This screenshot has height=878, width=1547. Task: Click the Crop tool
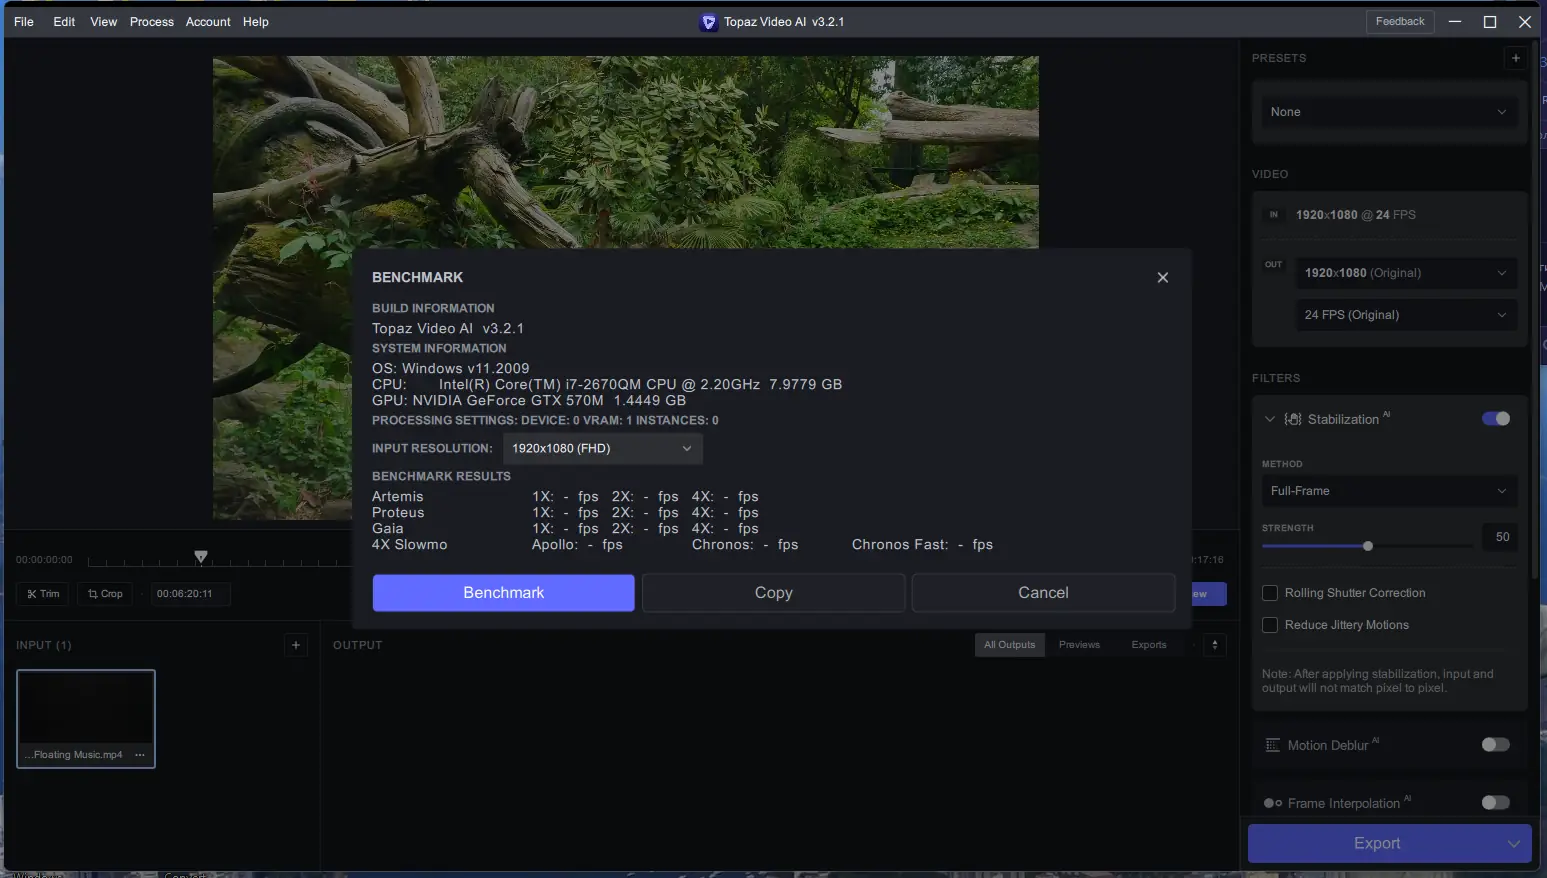(x=105, y=594)
